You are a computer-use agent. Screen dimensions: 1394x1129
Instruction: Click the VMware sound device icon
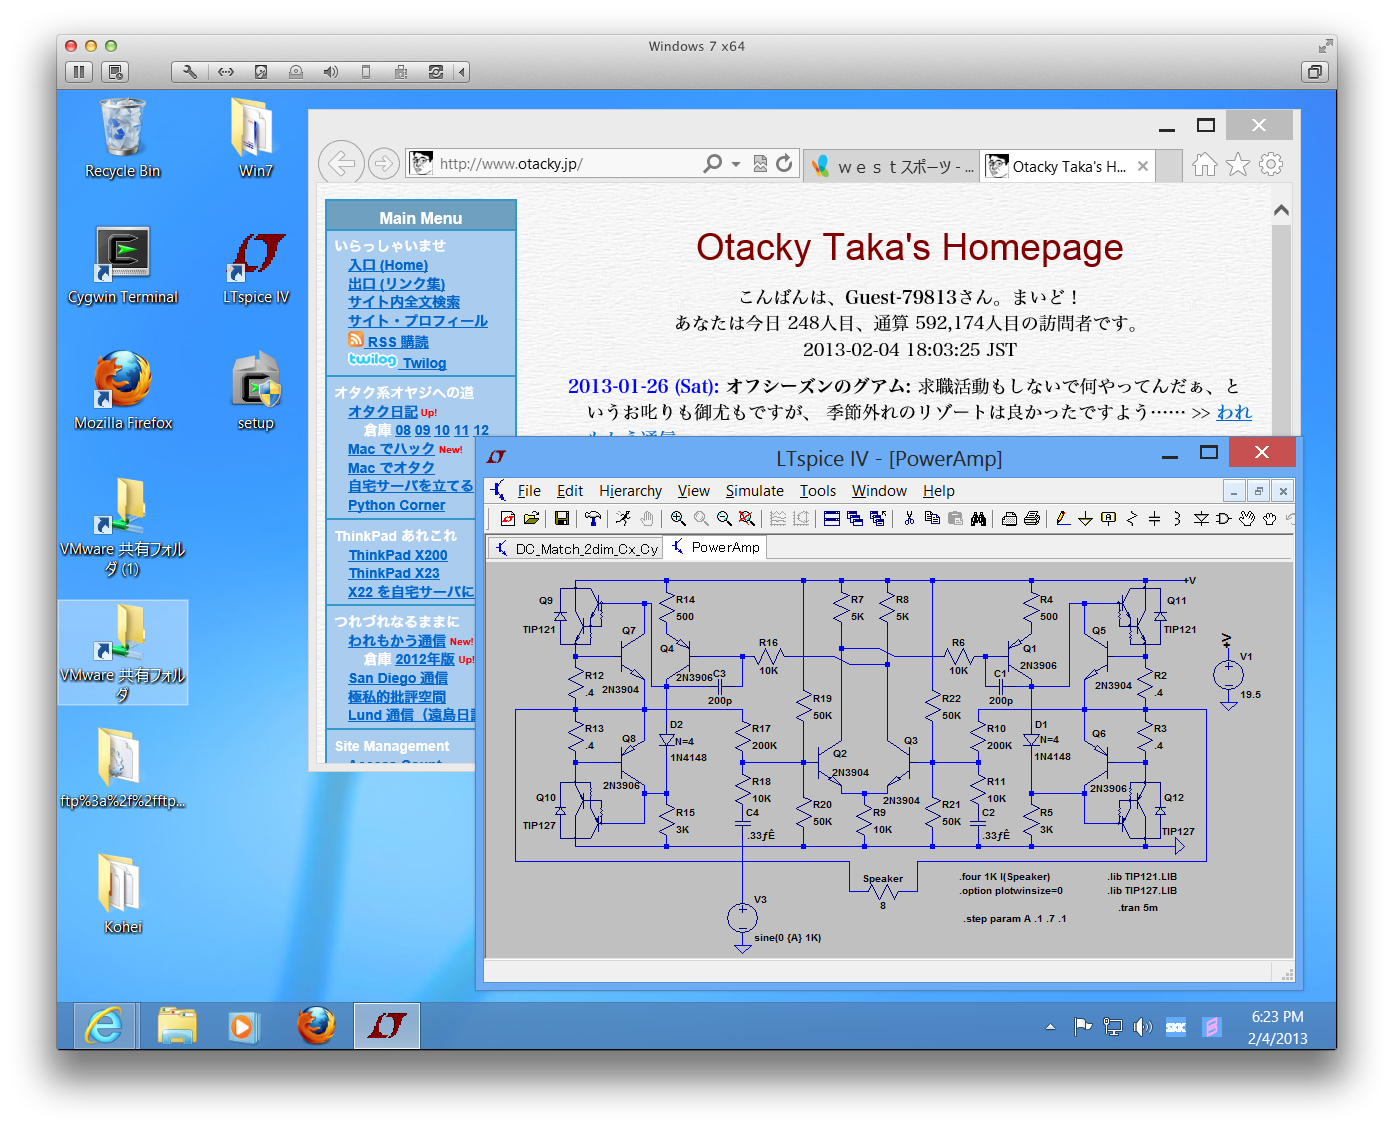pos(330,72)
